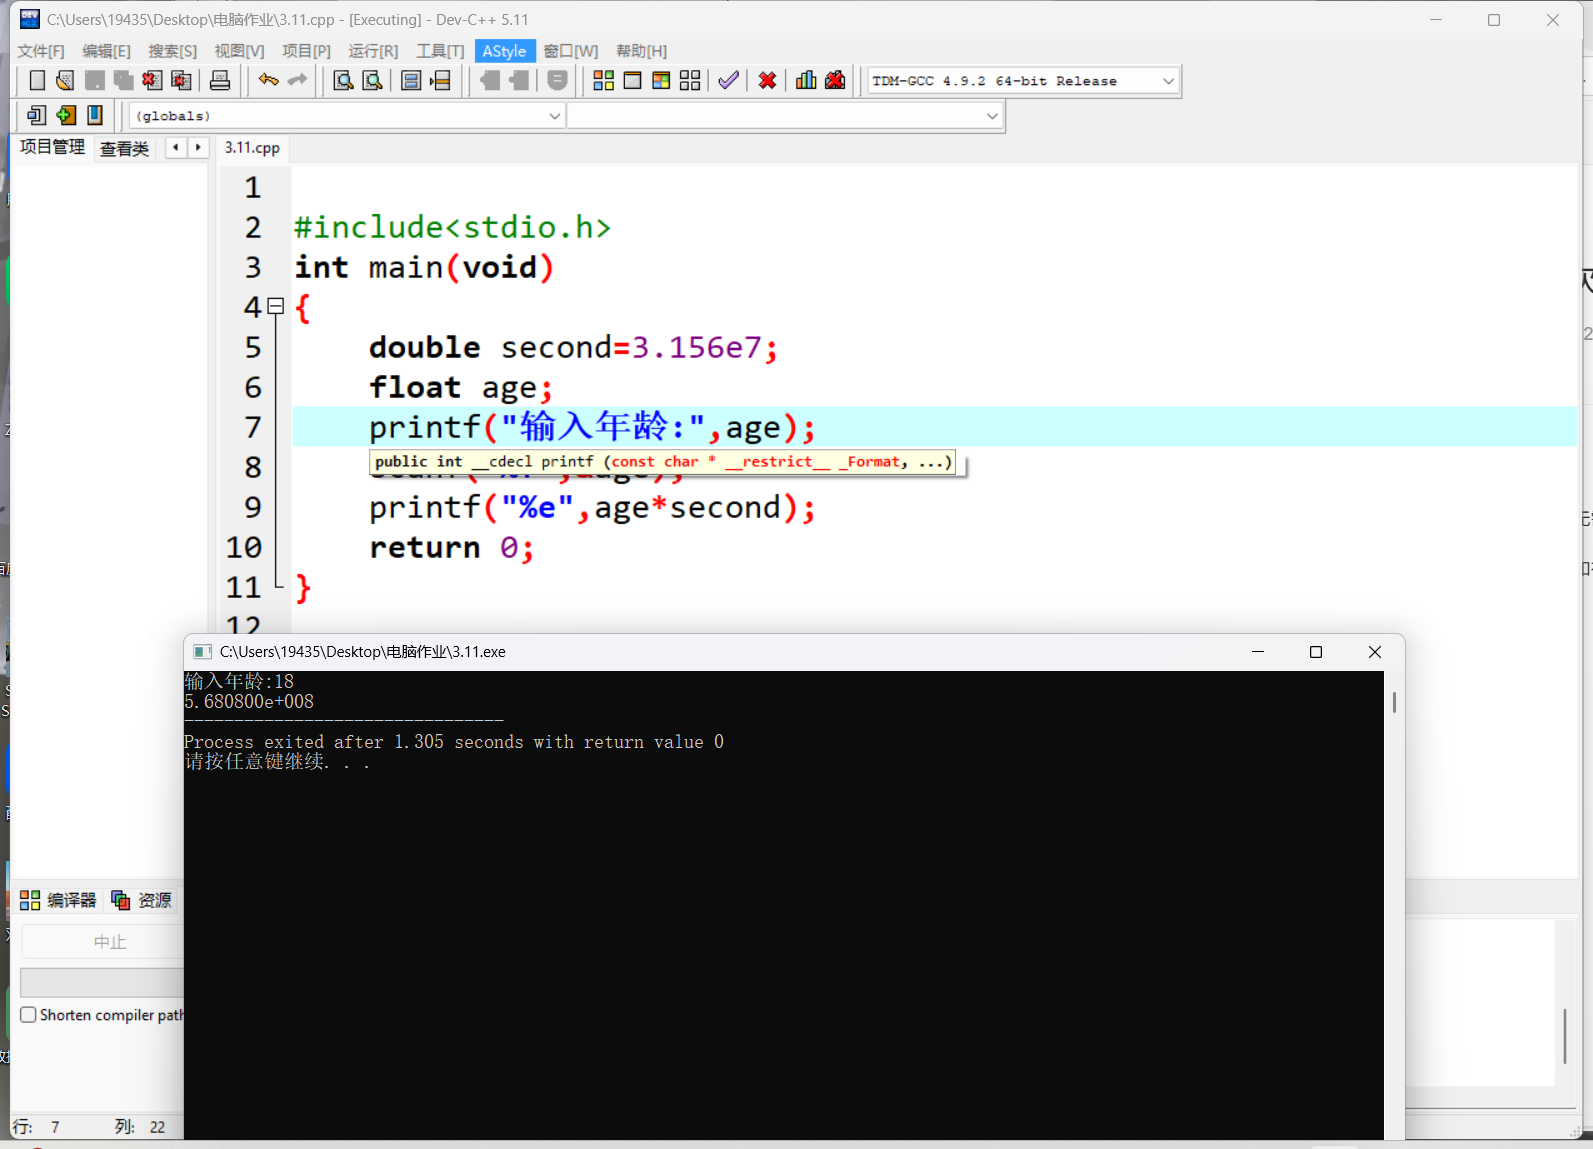Screen dimensions: 1593x1149
Task: Click the Insert icon in the second toolbar
Action: coord(37,115)
